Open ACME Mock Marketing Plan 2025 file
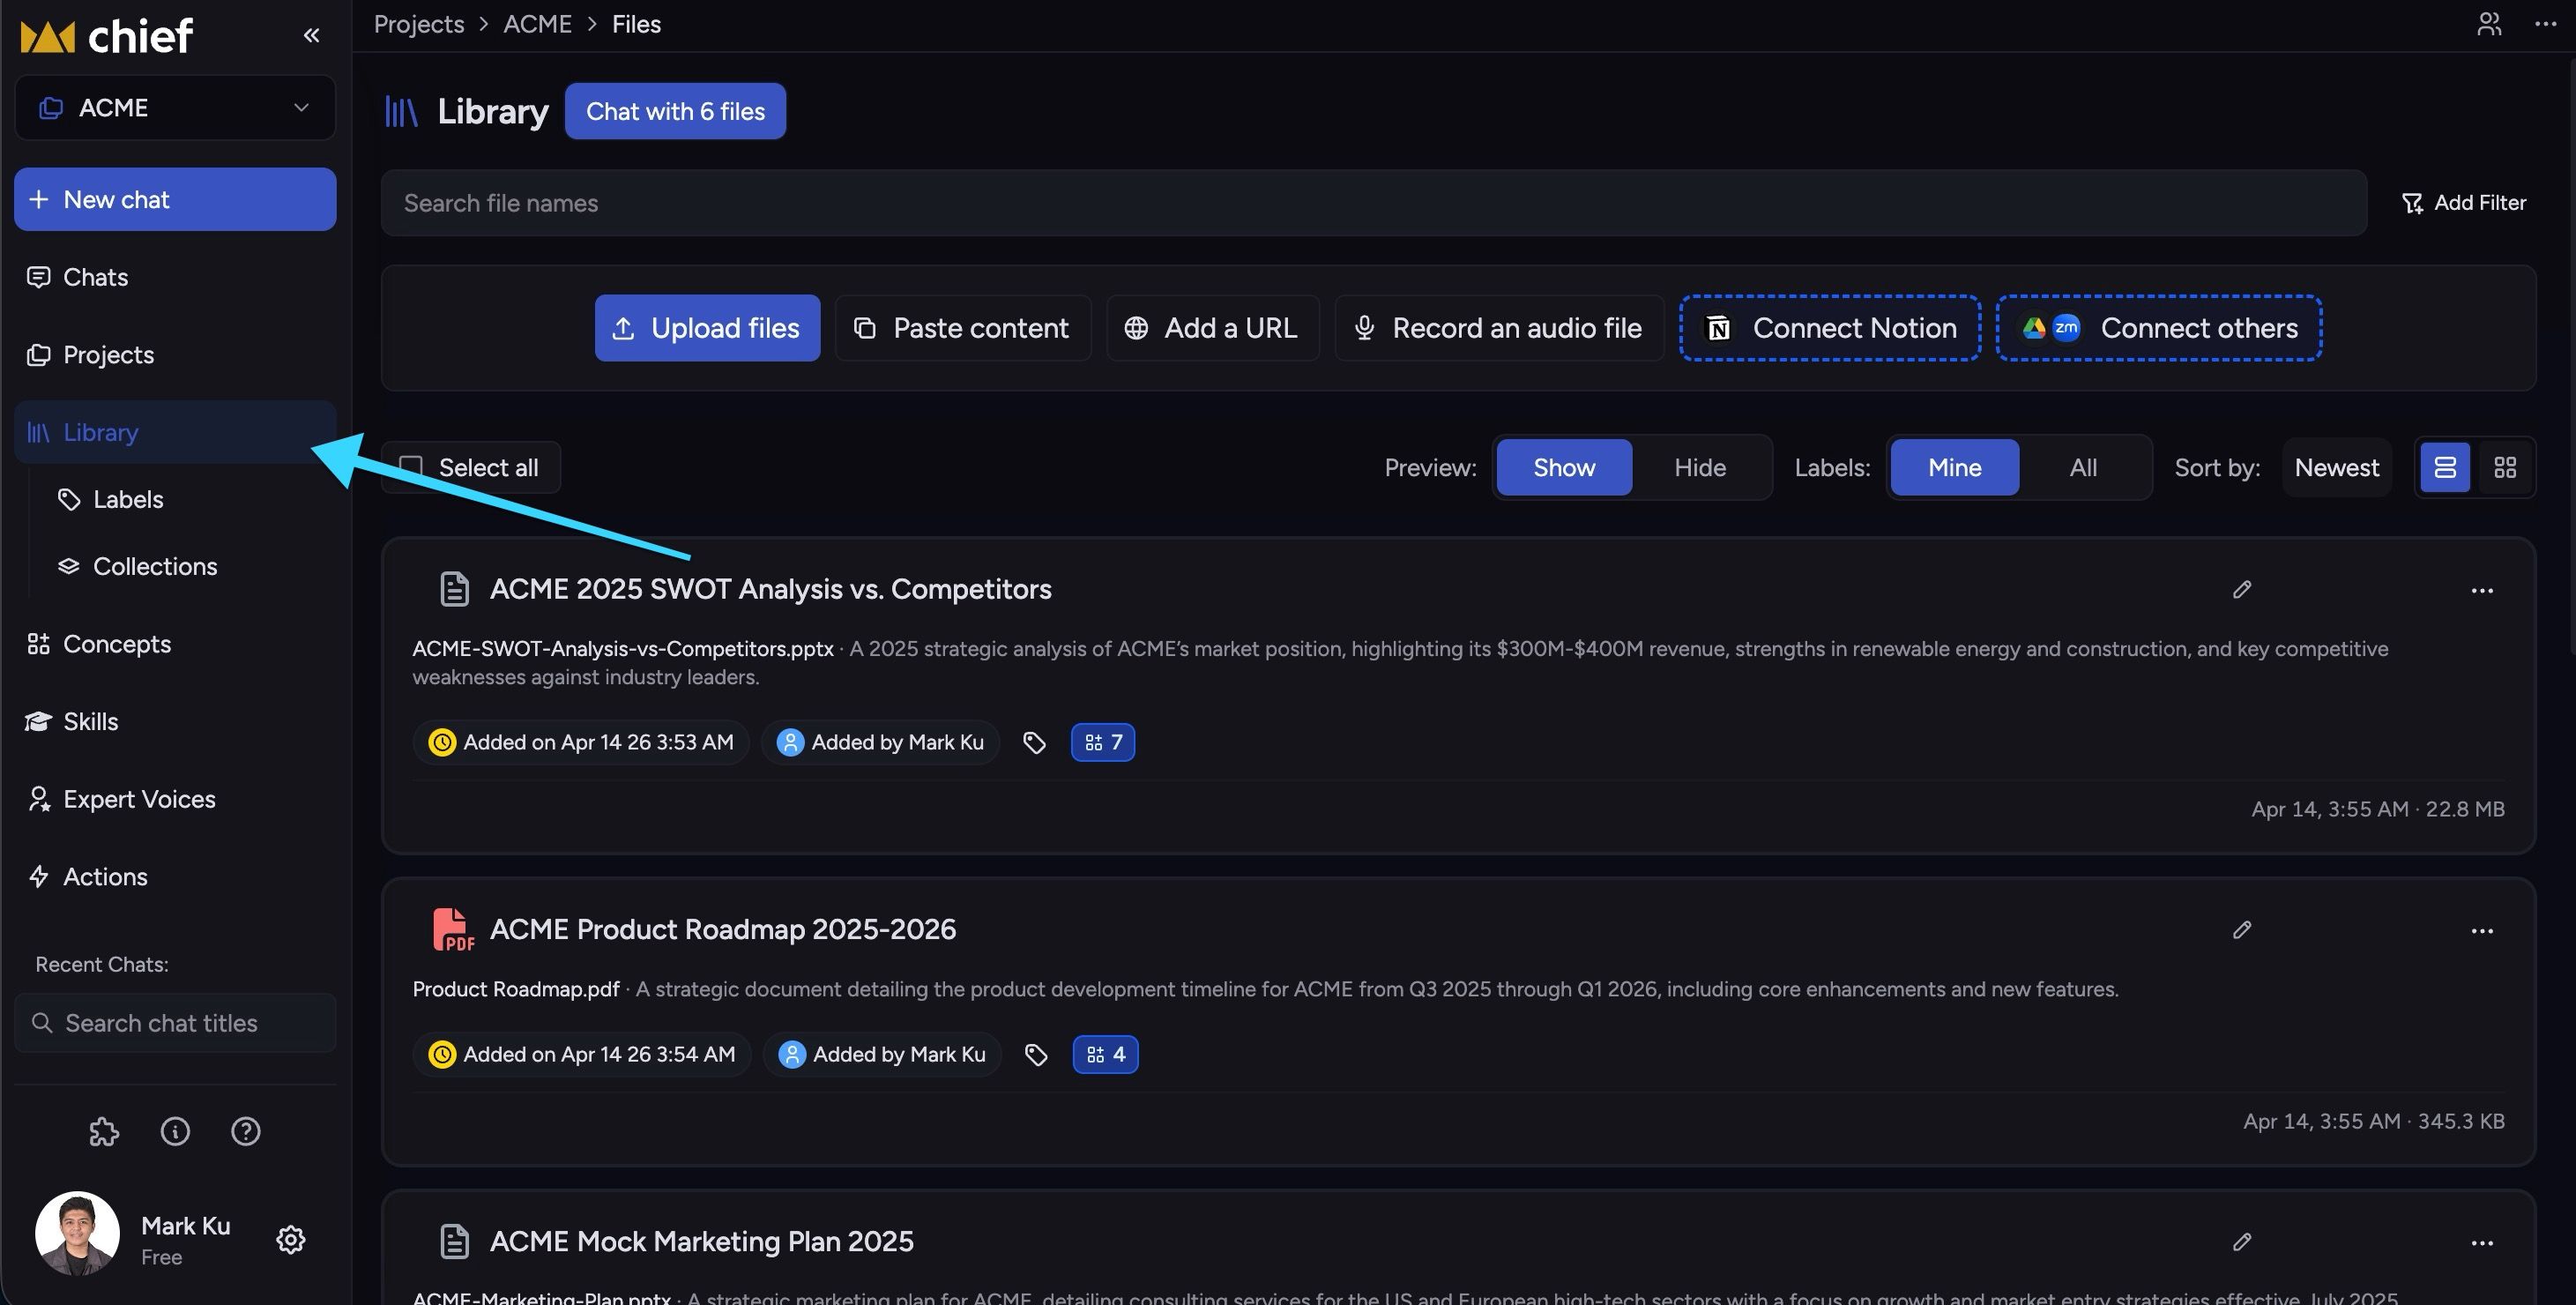Screen dimensions: 2576x1305 701,1241
